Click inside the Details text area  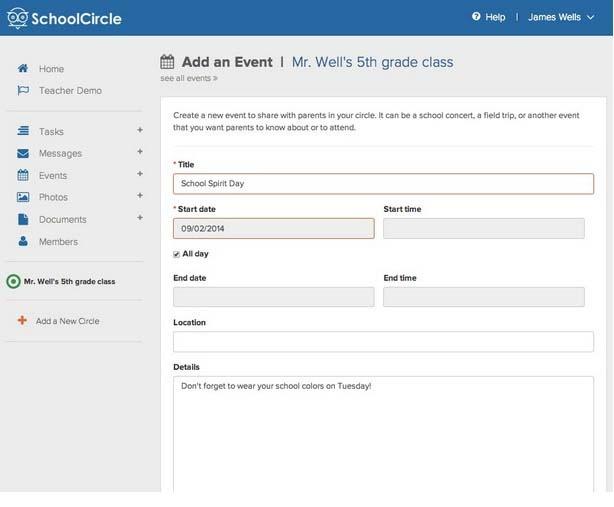click(x=383, y=434)
